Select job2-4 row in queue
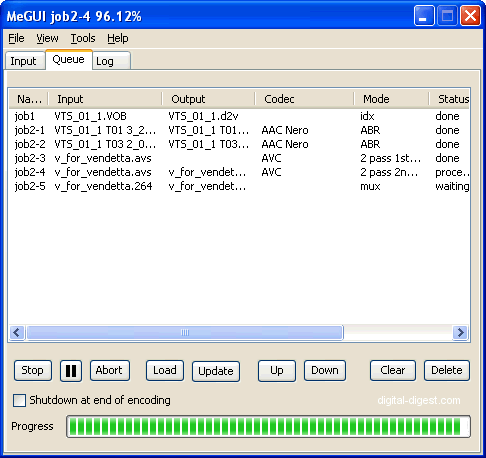 (239, 172)
